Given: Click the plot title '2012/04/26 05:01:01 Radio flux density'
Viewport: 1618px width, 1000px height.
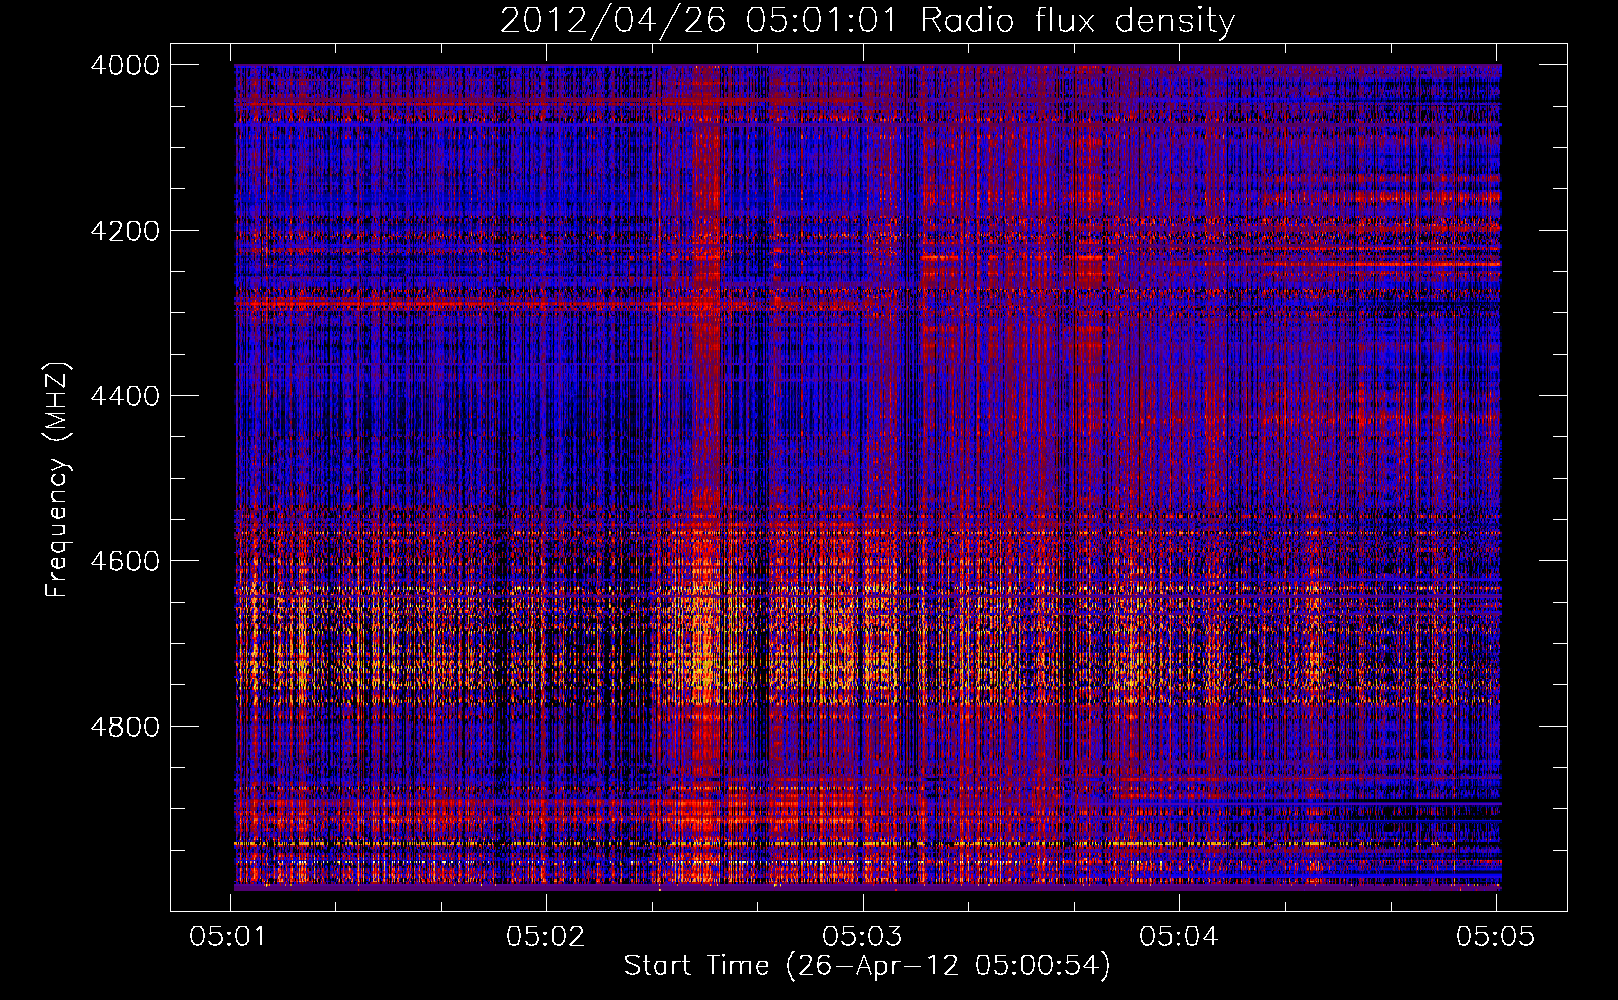Looking at the screenshot, I should point(868,20).
